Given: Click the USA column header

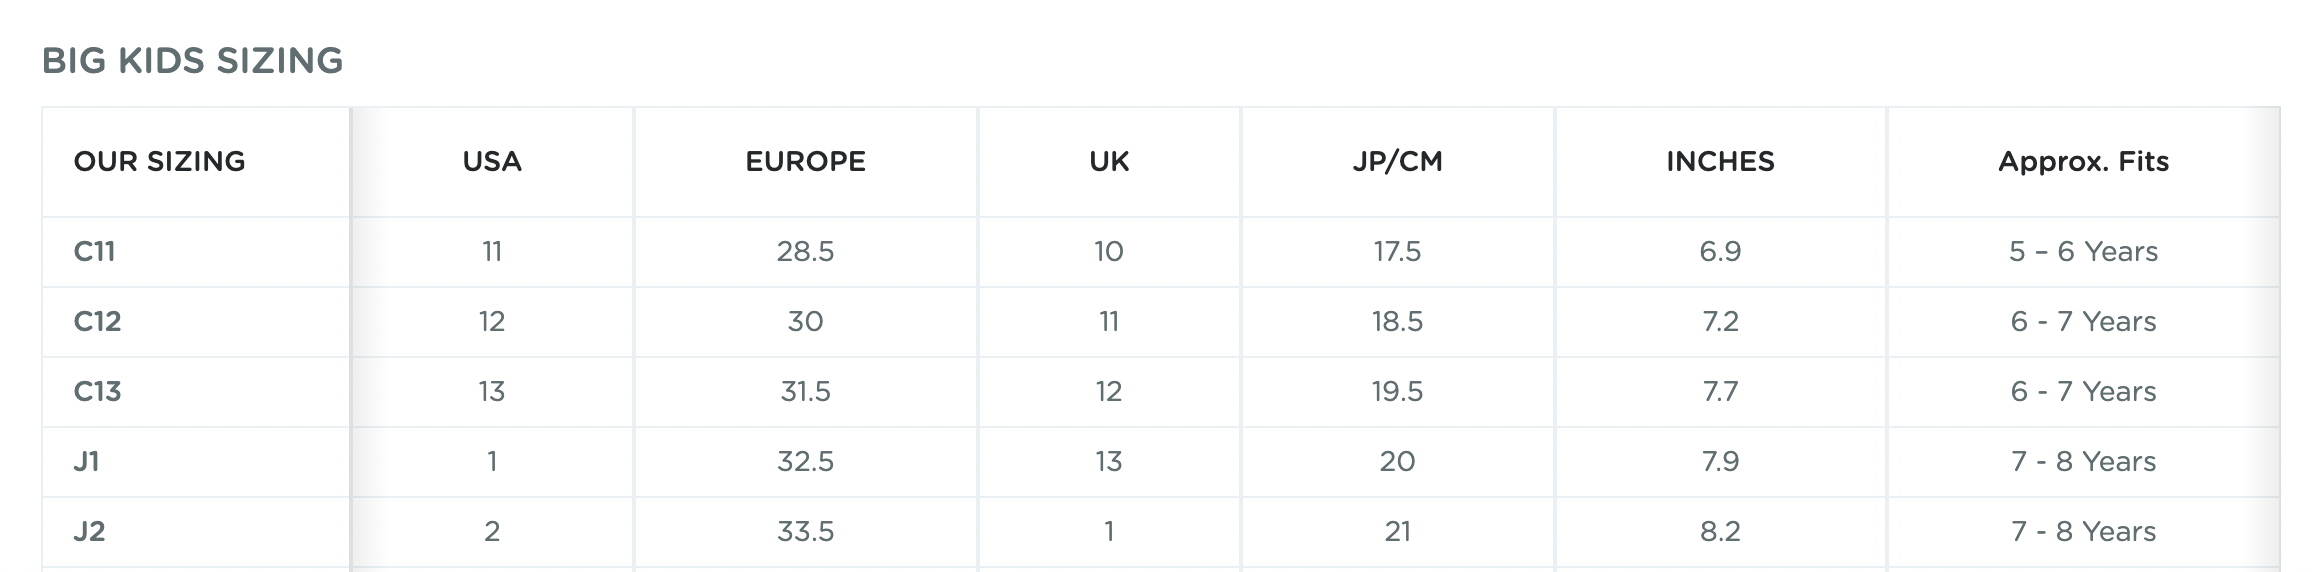Looking at the screenshot, I should (x=492, y=161).
